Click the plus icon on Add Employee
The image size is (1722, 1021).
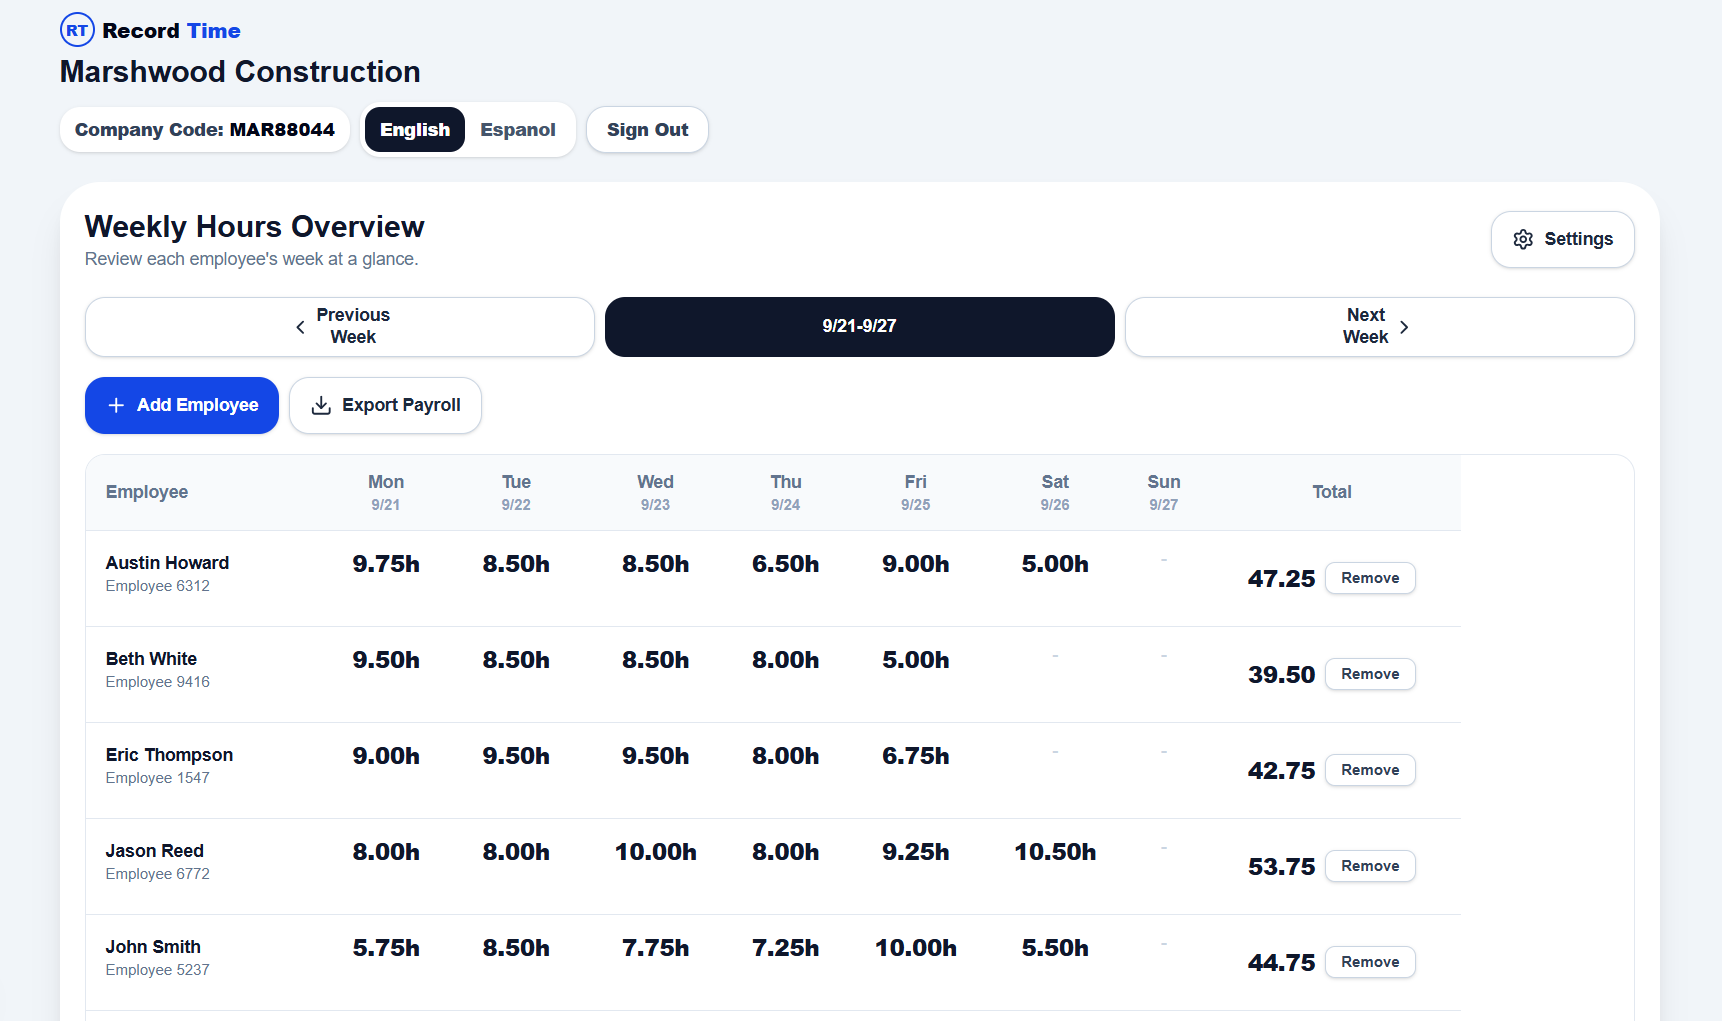(x=116, y=405)
